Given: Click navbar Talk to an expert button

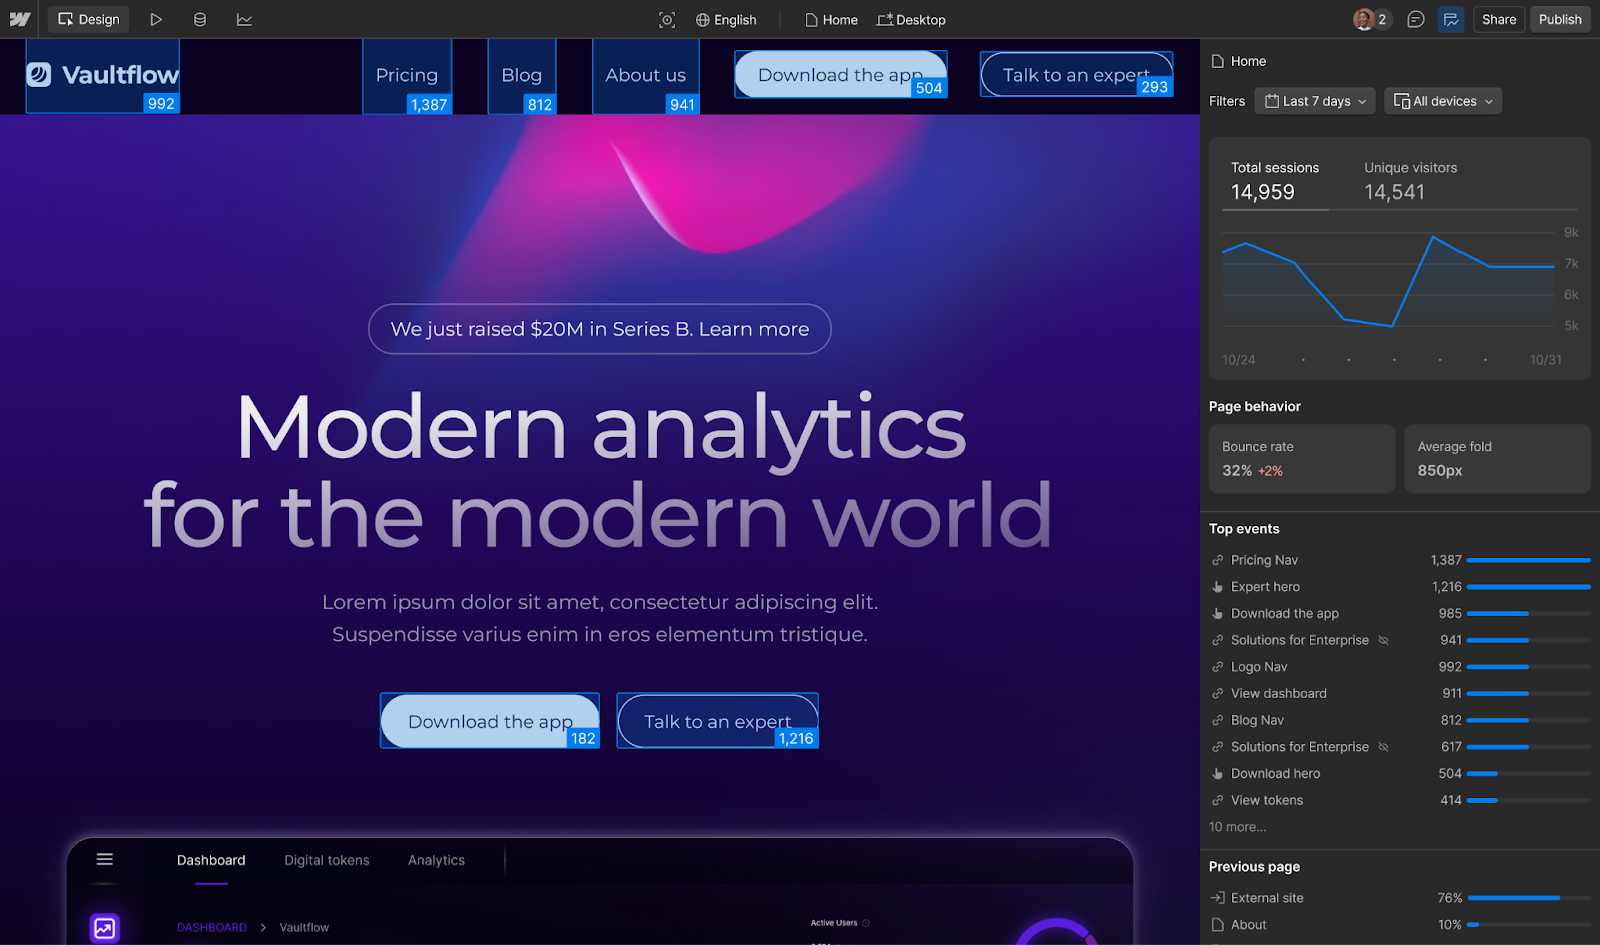Looking at the screenshot, I should click(x=1076, y=75).
